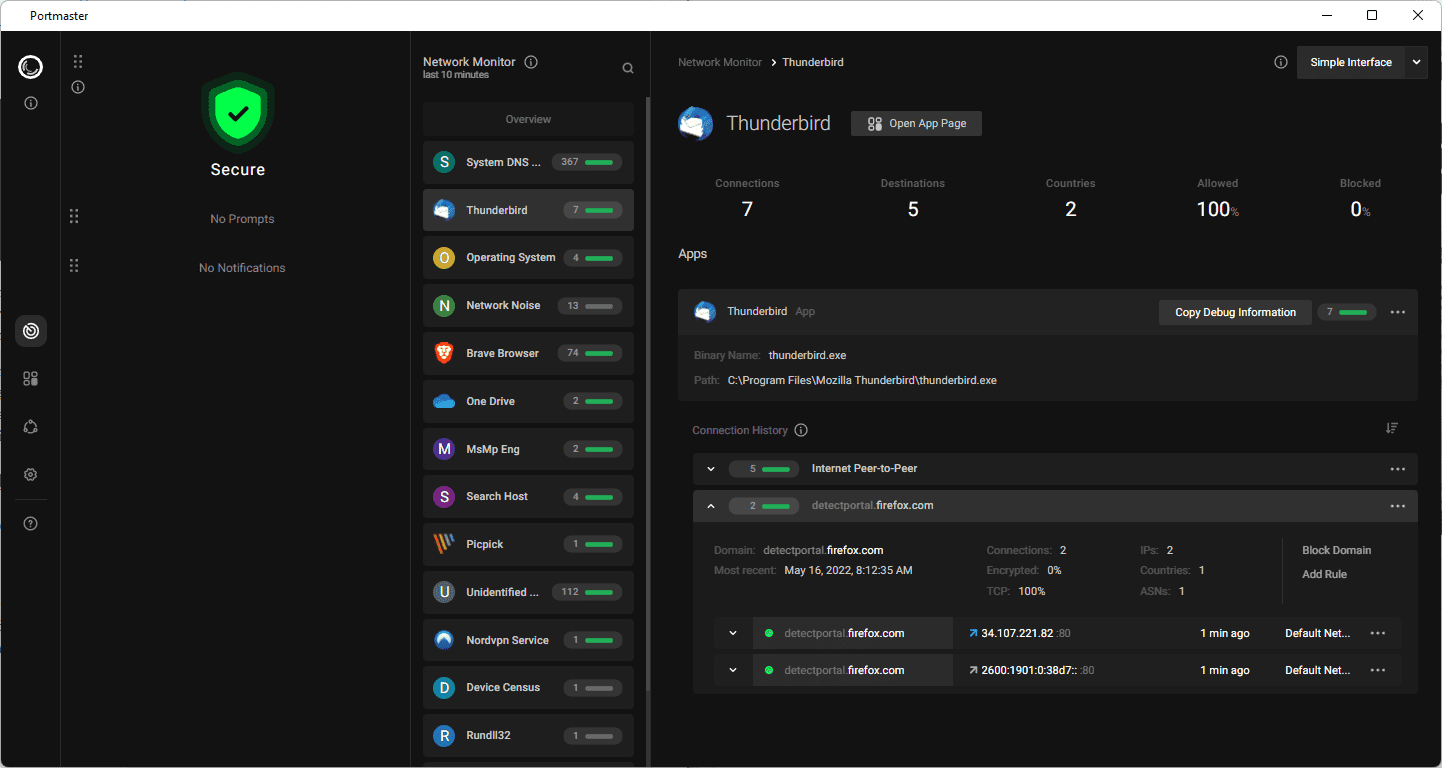Click the green Secure shield icon
The height and width of the screenshot is (768, 1442).
238,112
